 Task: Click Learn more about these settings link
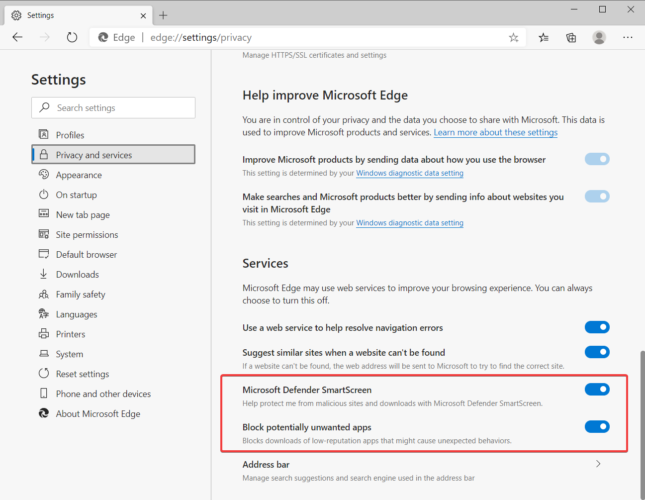[495, 132]
